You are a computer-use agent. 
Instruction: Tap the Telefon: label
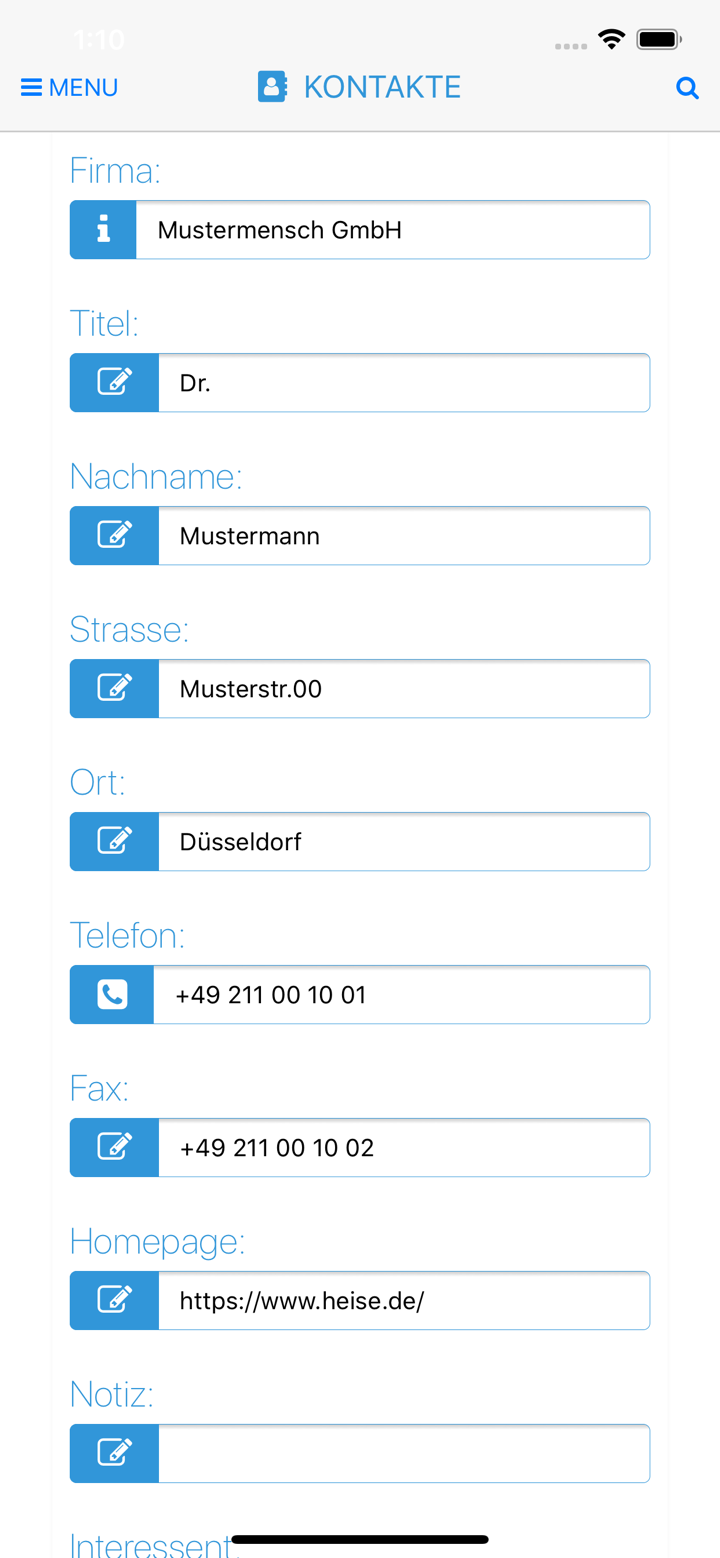(127, 936)
